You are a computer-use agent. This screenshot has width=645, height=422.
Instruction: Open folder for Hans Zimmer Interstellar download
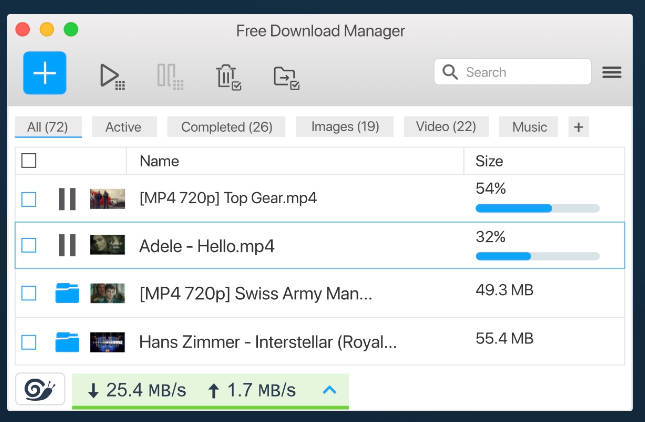click(67, 342)
